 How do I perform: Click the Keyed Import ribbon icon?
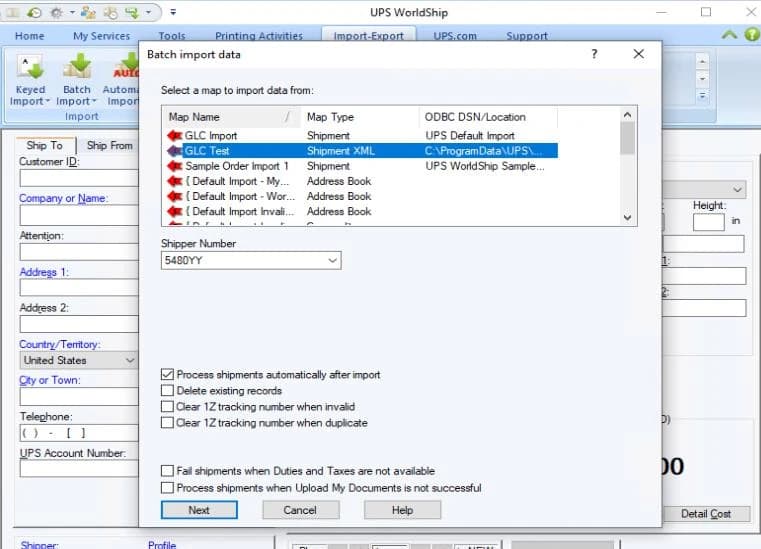pos(30,67)
